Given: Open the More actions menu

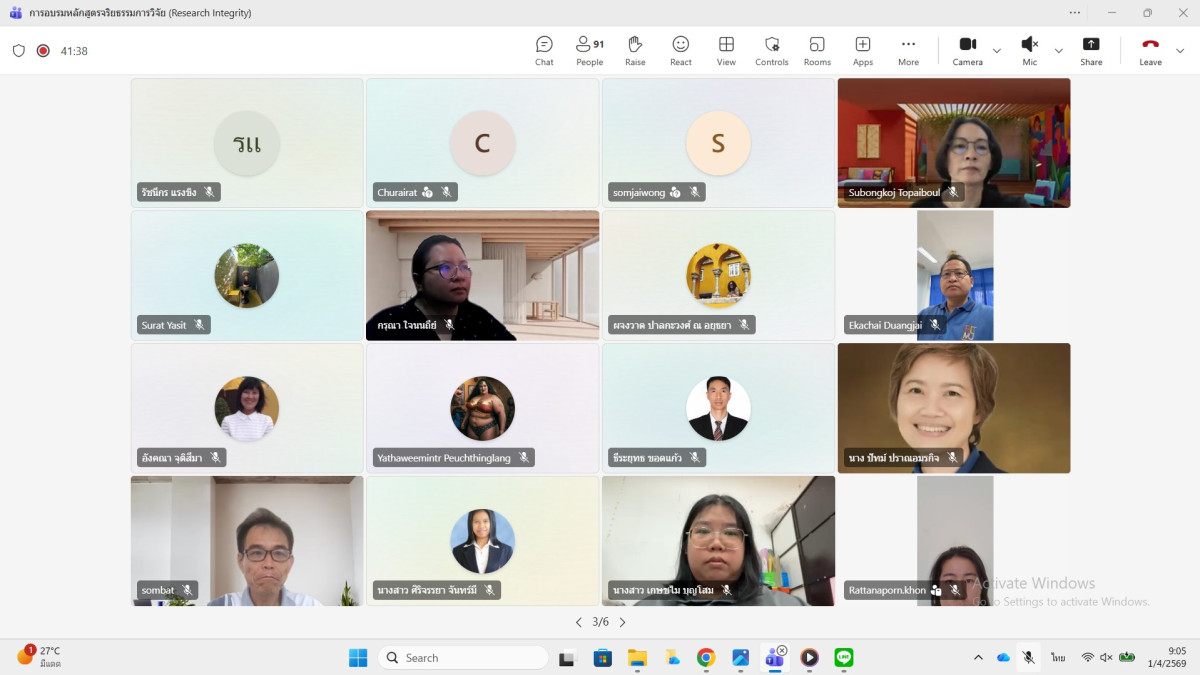Looking at the screenshot, I should click(908, 50).
